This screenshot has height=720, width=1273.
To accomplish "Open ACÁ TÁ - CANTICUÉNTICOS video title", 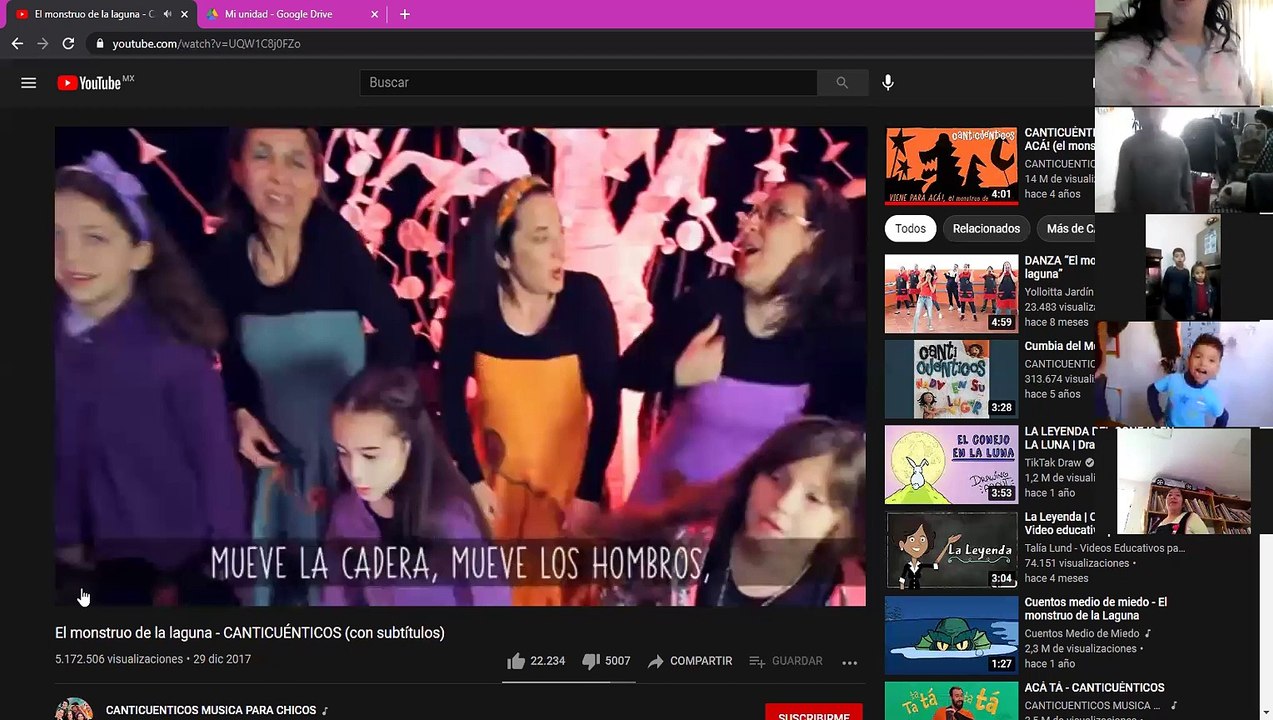I will 1094,688.
